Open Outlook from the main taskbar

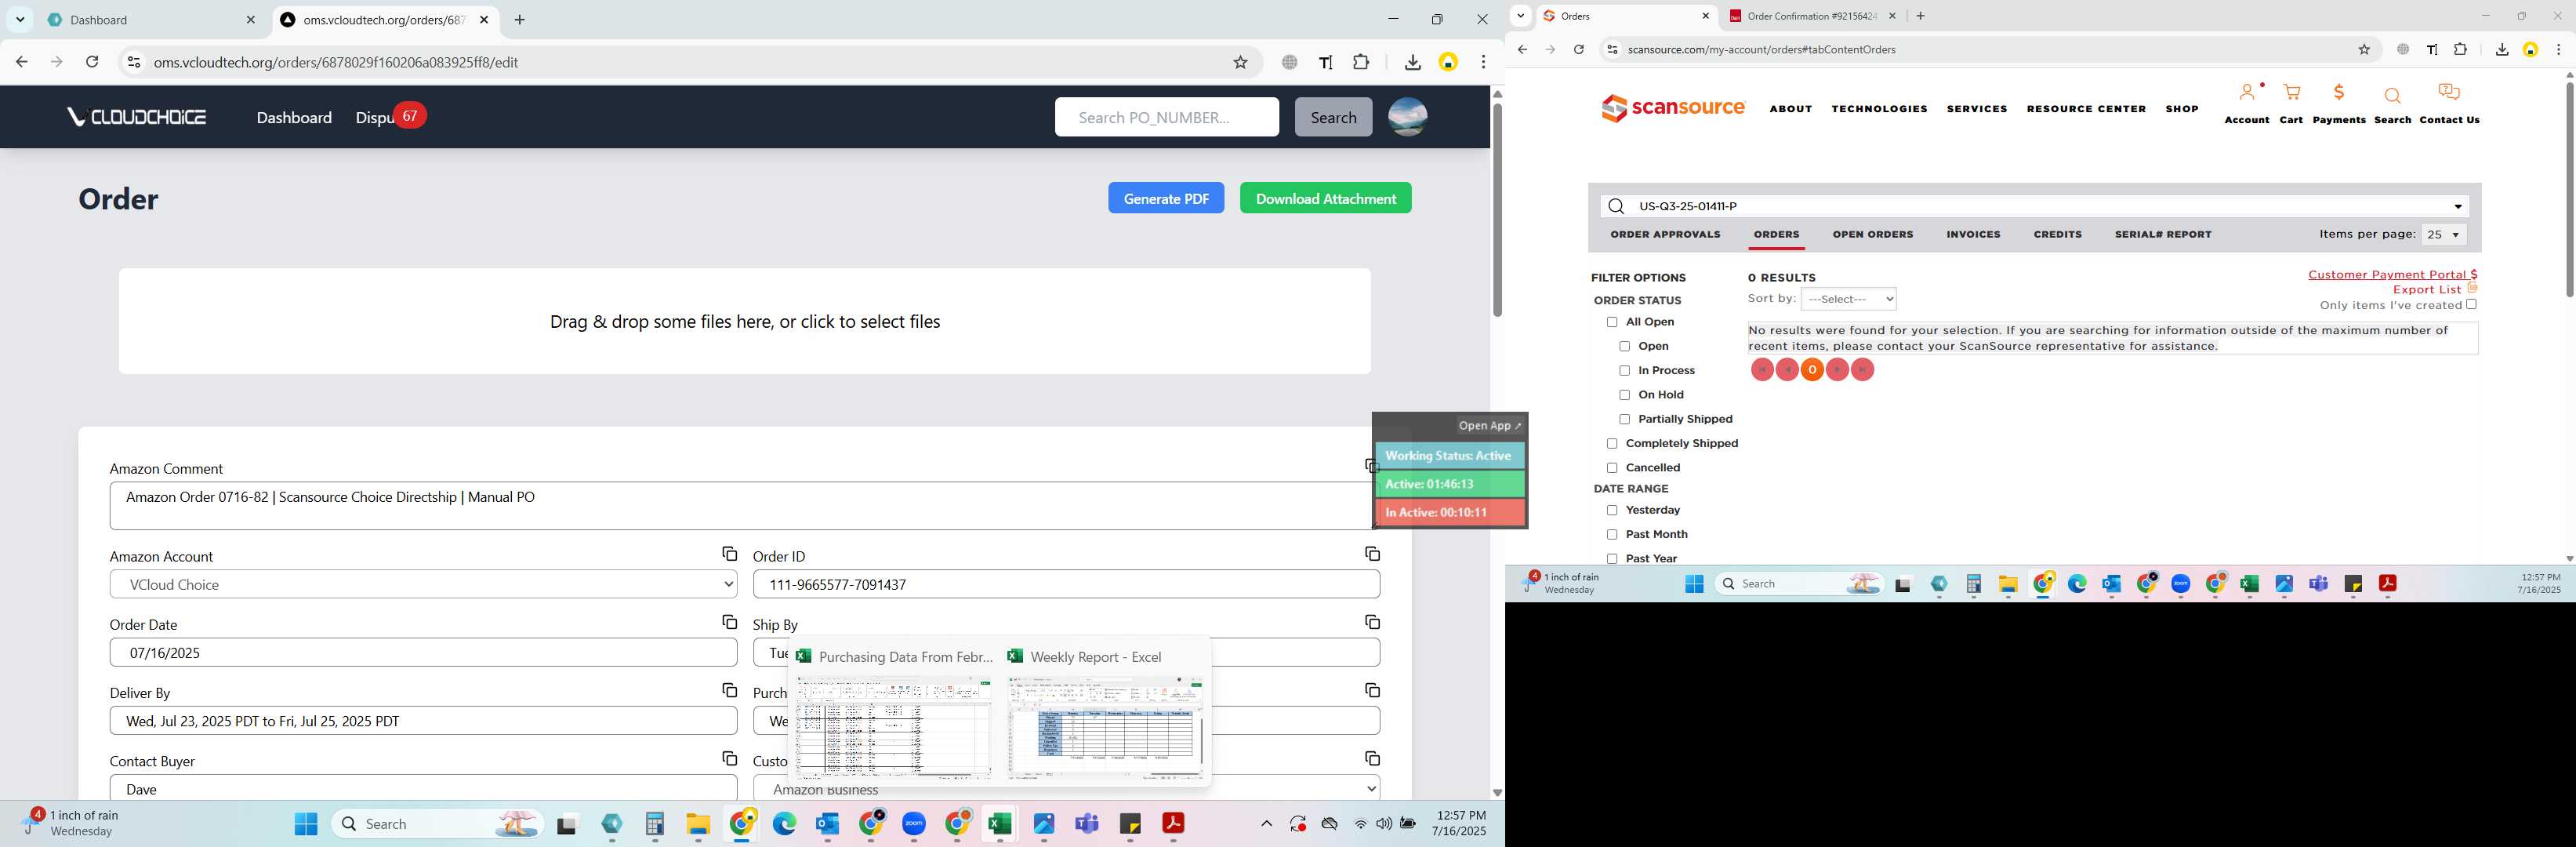click(x=827, y=823)
